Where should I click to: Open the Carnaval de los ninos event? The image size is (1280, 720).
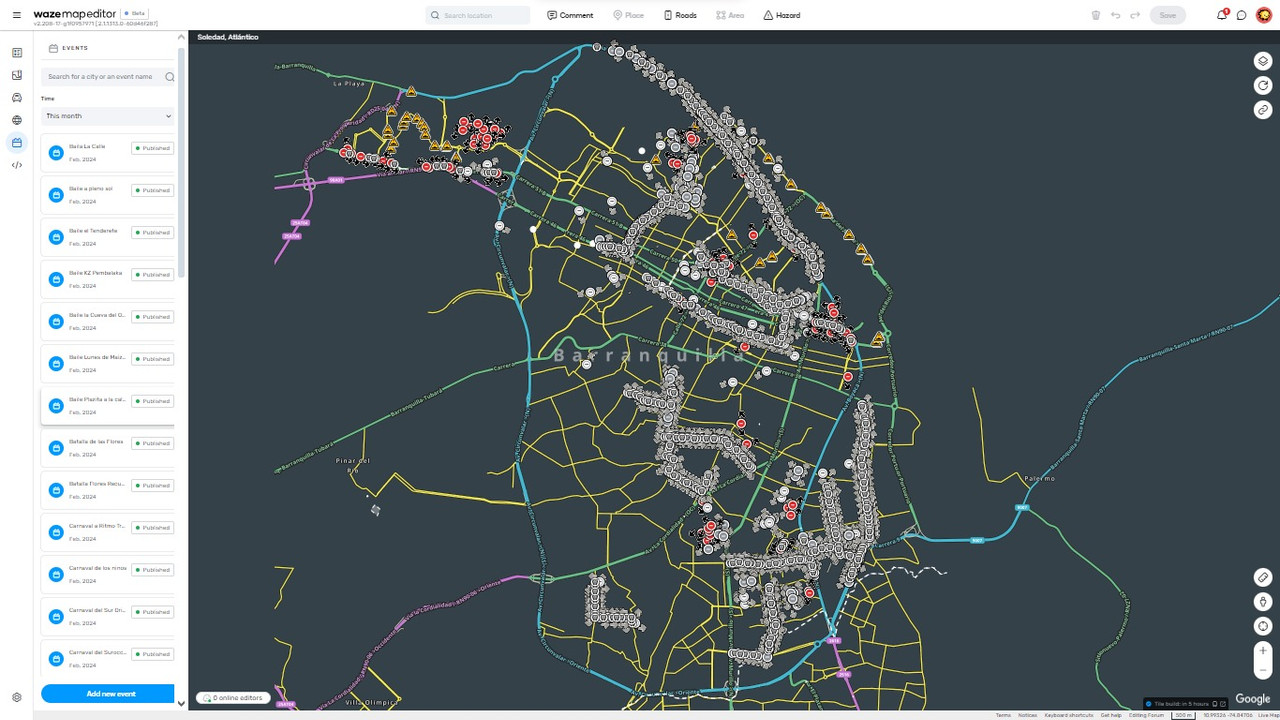pyautogui.click(x=108, y=574)
